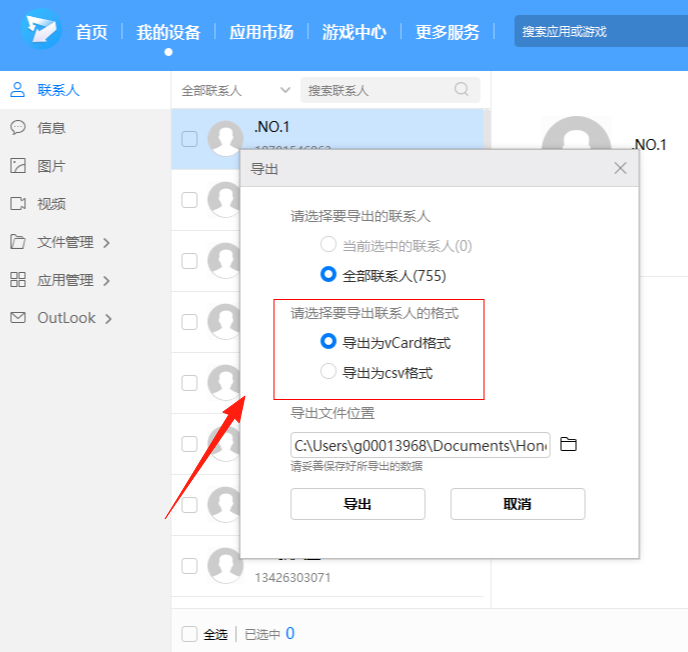Open the 信息 messages chat icon

coord(18,128)
